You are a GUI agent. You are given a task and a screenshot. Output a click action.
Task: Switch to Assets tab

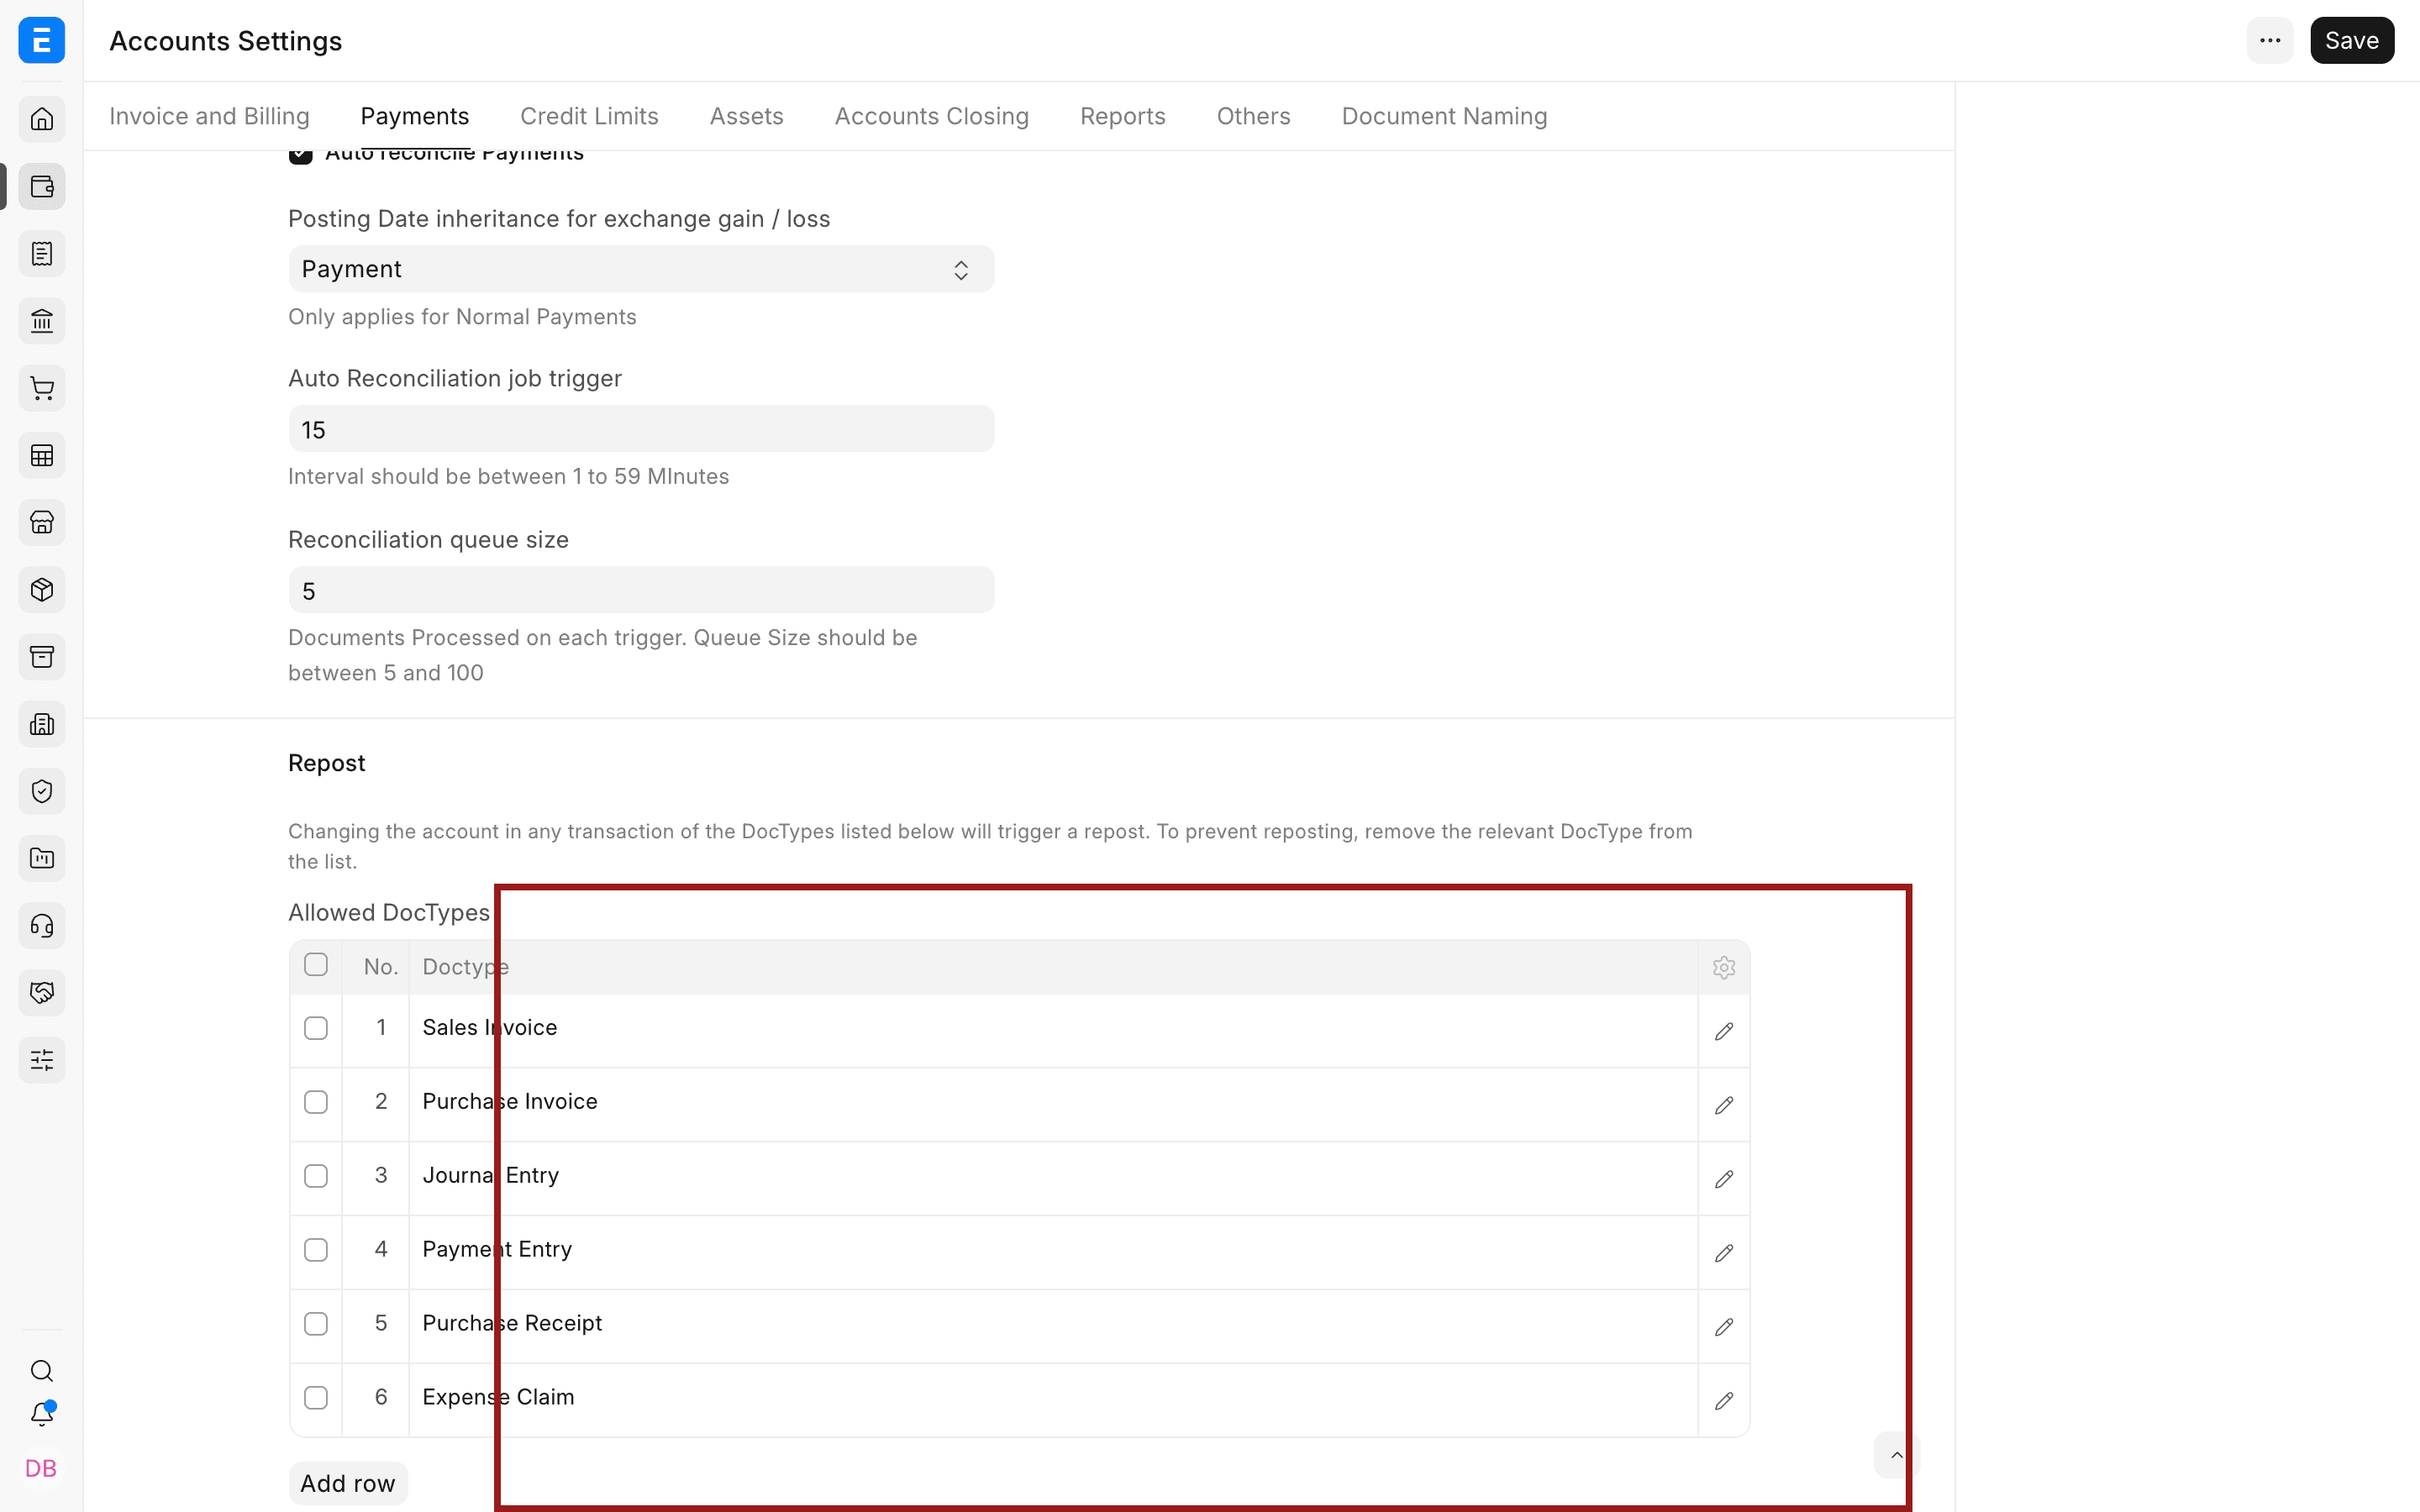coord(746,116)
